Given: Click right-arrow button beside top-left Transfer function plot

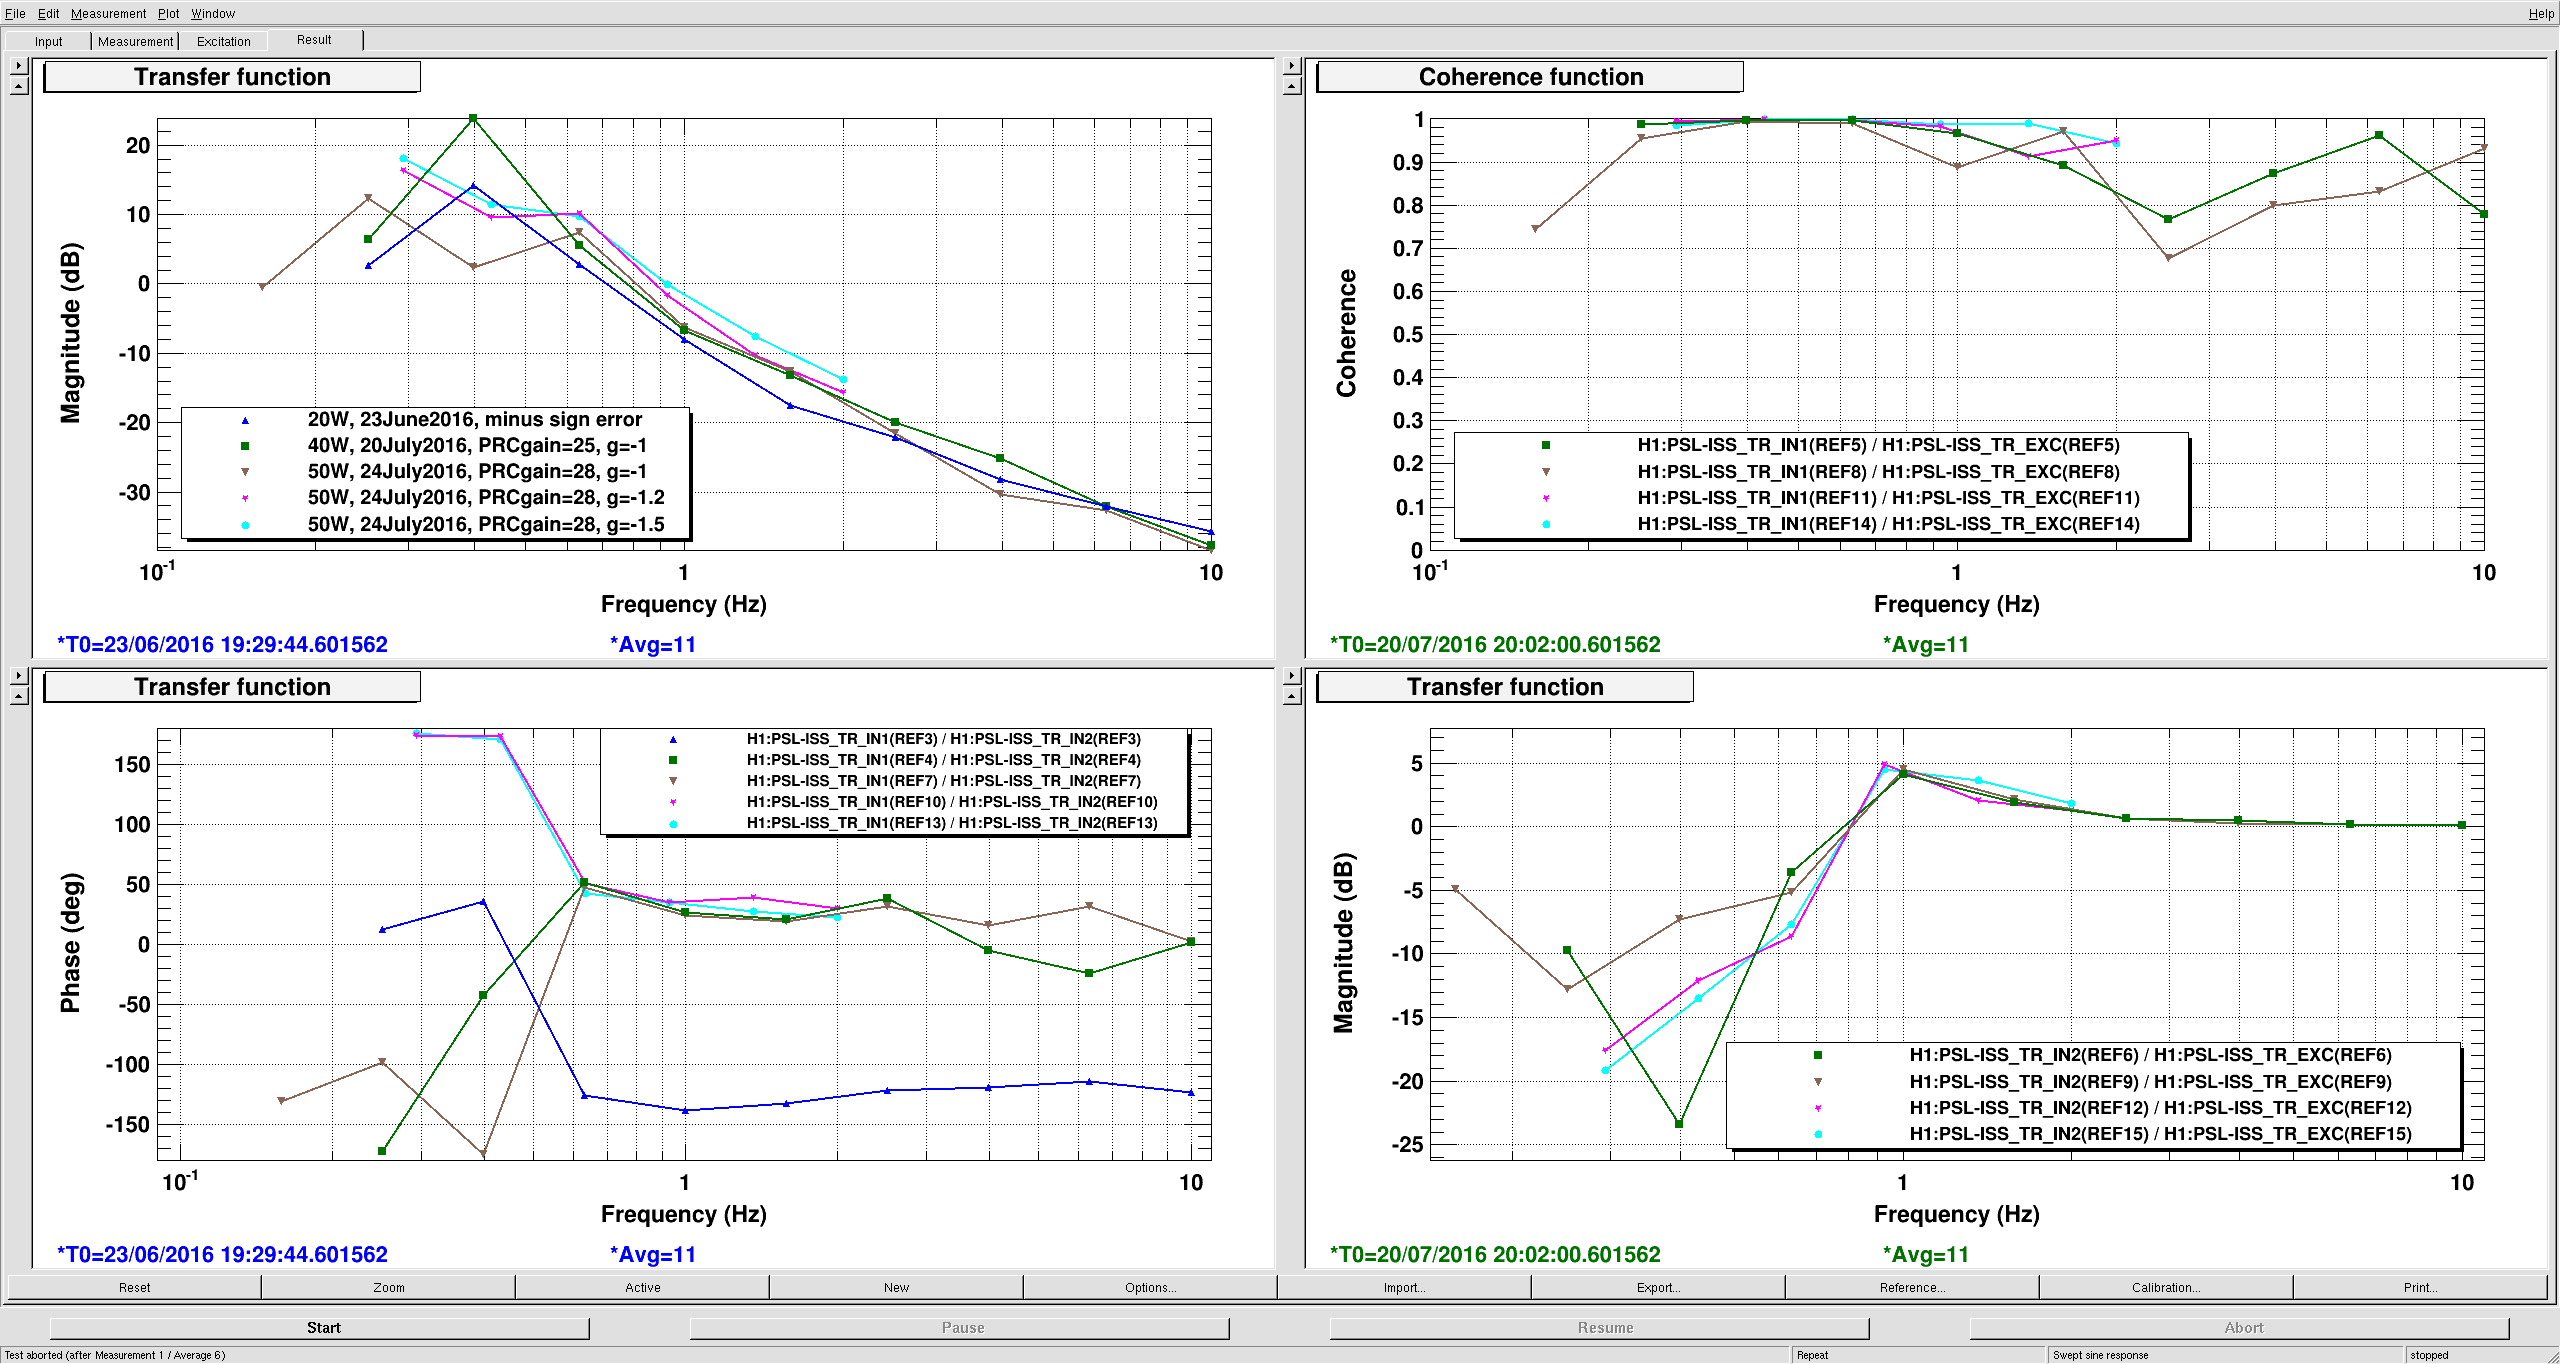Looking at the screenshot, I should (19, 66).
